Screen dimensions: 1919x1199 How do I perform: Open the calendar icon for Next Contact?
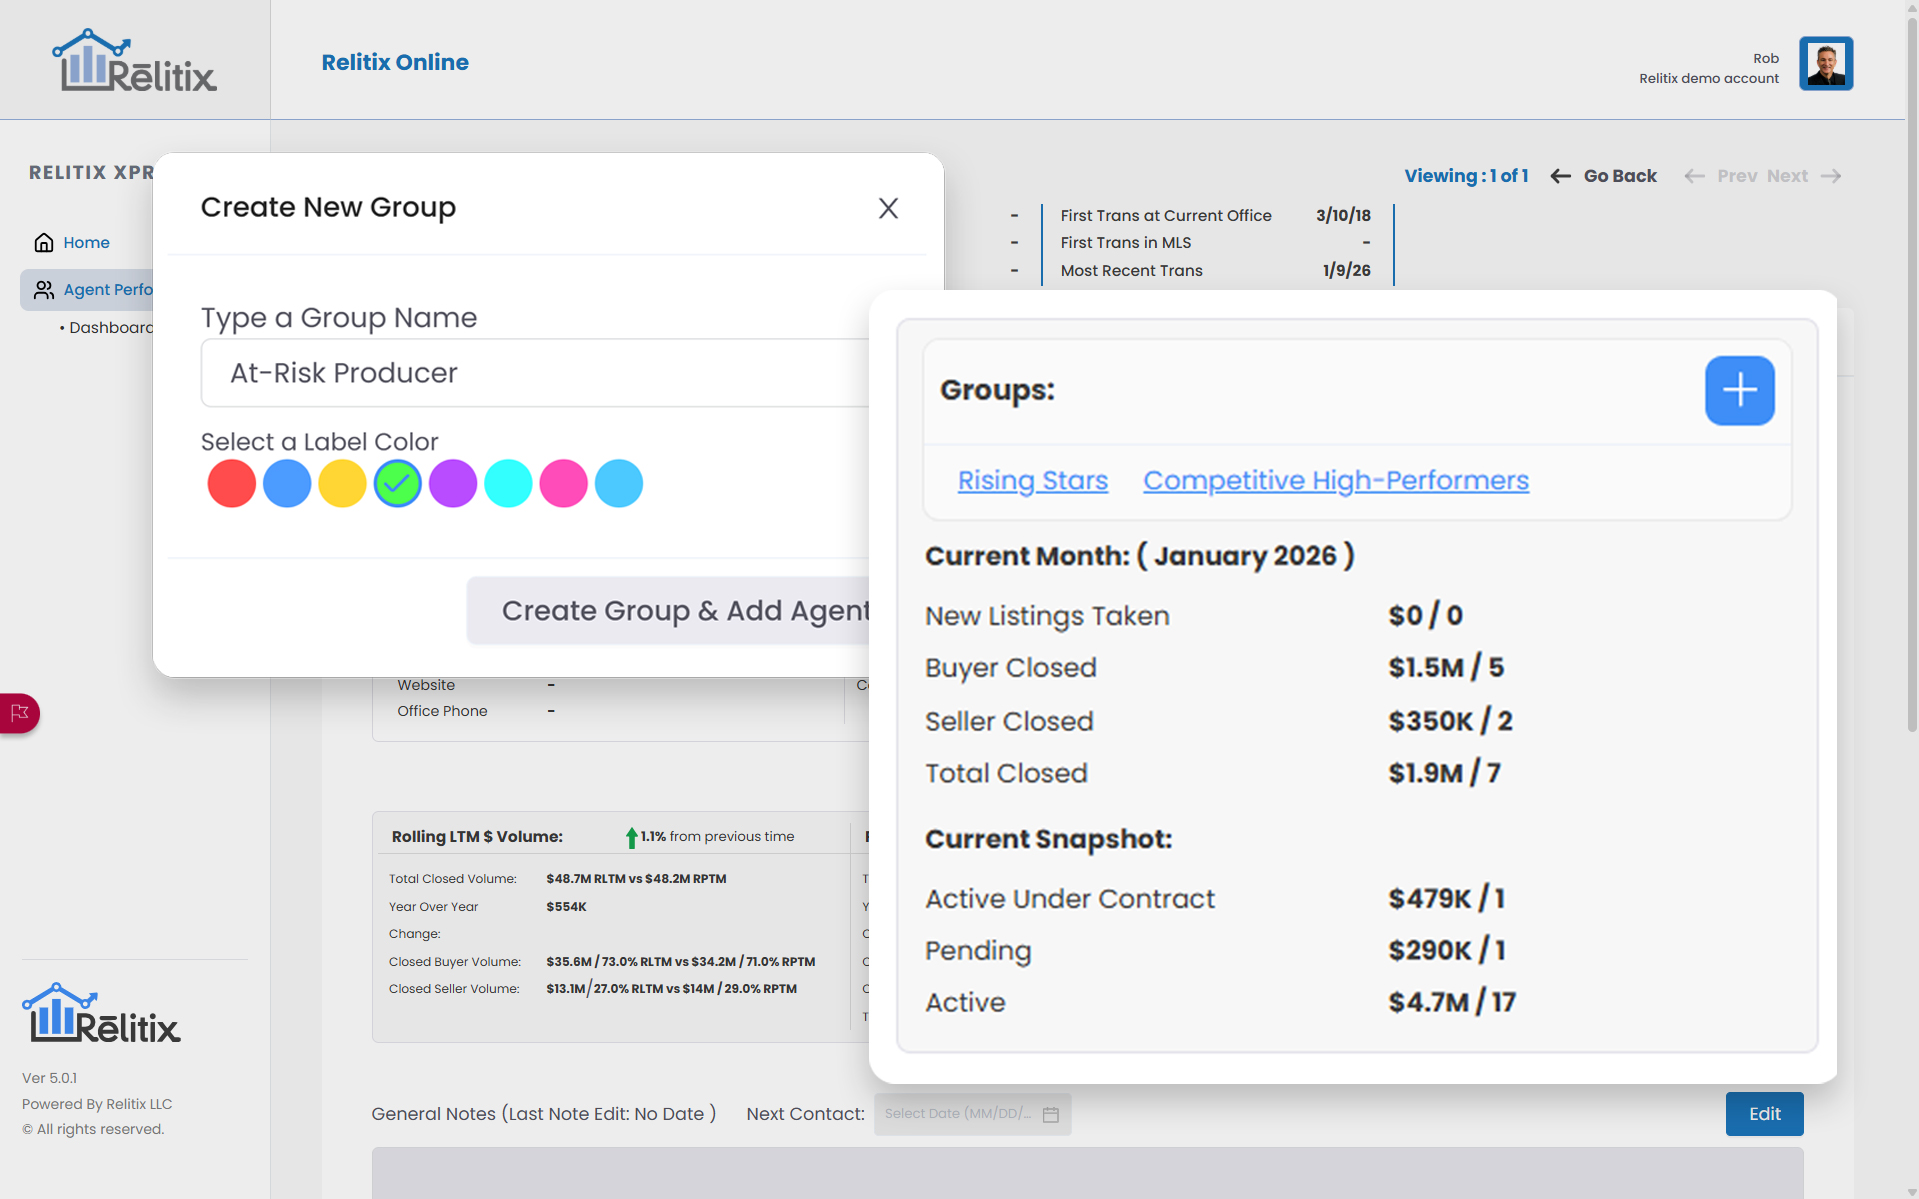(1050, 1114)
